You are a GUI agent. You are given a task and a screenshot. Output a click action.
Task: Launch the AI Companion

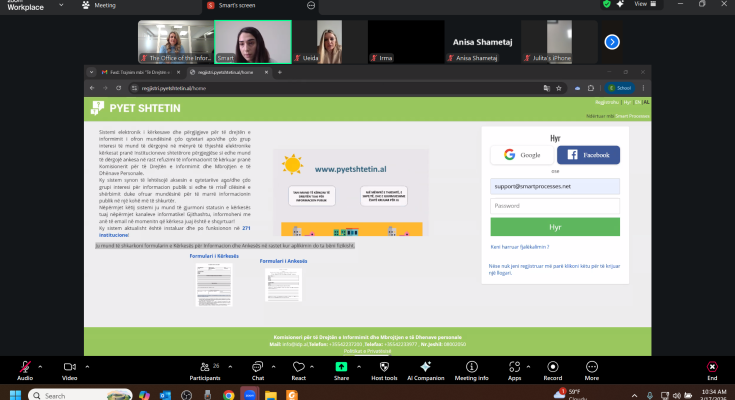point(425,367)
